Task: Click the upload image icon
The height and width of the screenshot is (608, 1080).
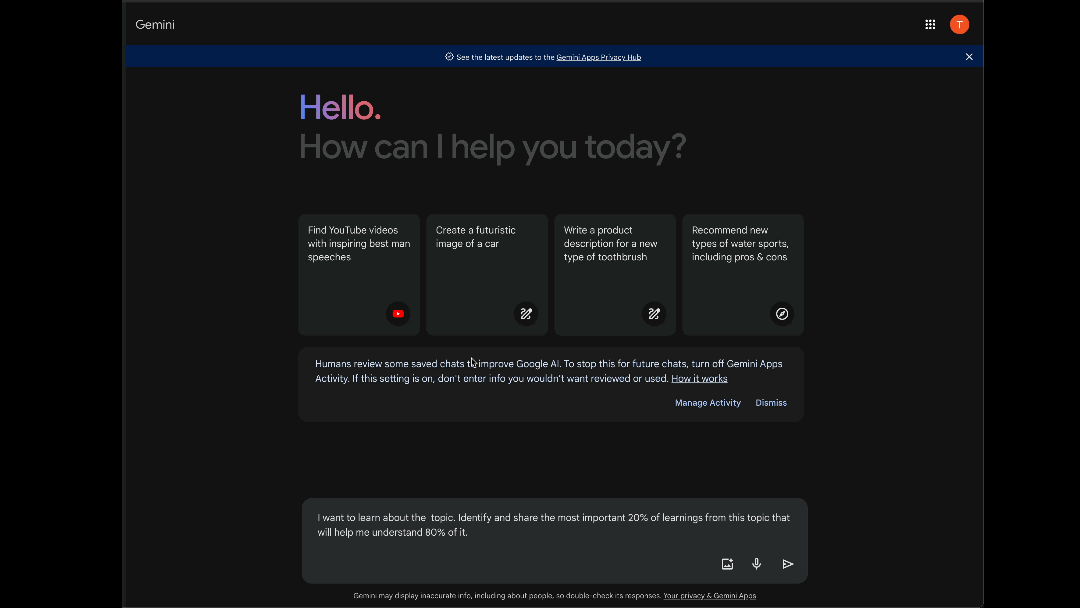Action: pyautogui.click(x=727, y=564)
